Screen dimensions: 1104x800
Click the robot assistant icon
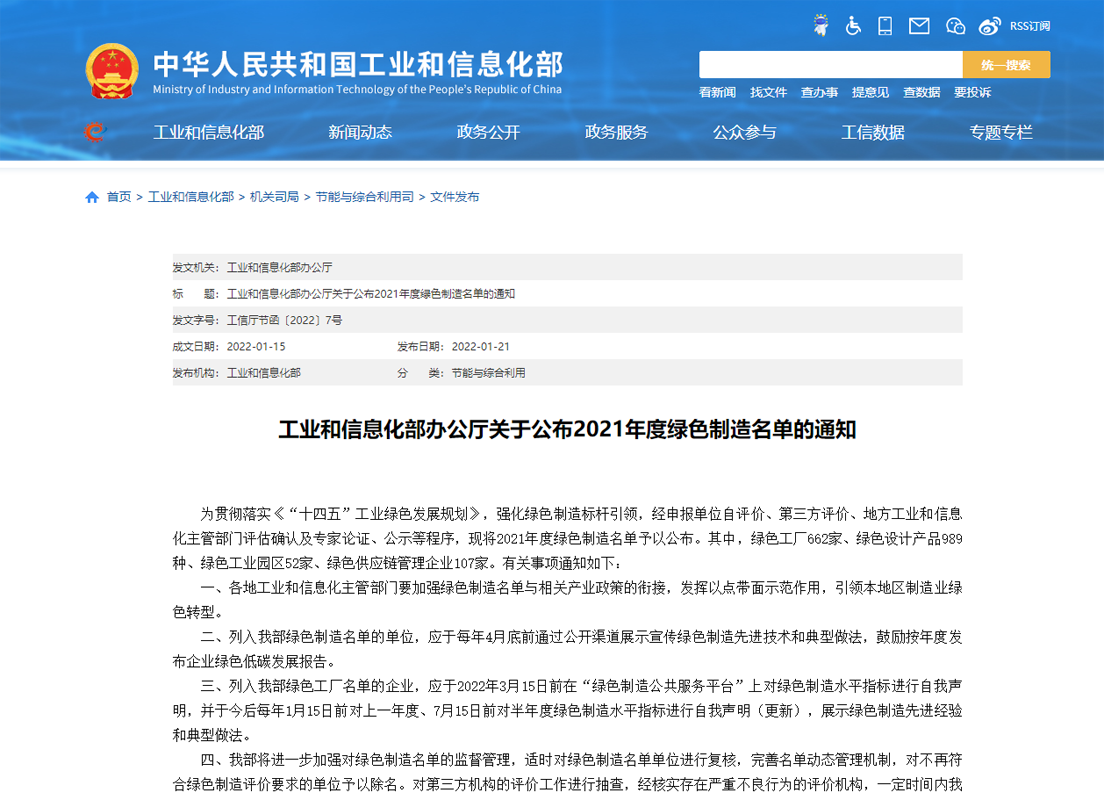click(820, 25)
